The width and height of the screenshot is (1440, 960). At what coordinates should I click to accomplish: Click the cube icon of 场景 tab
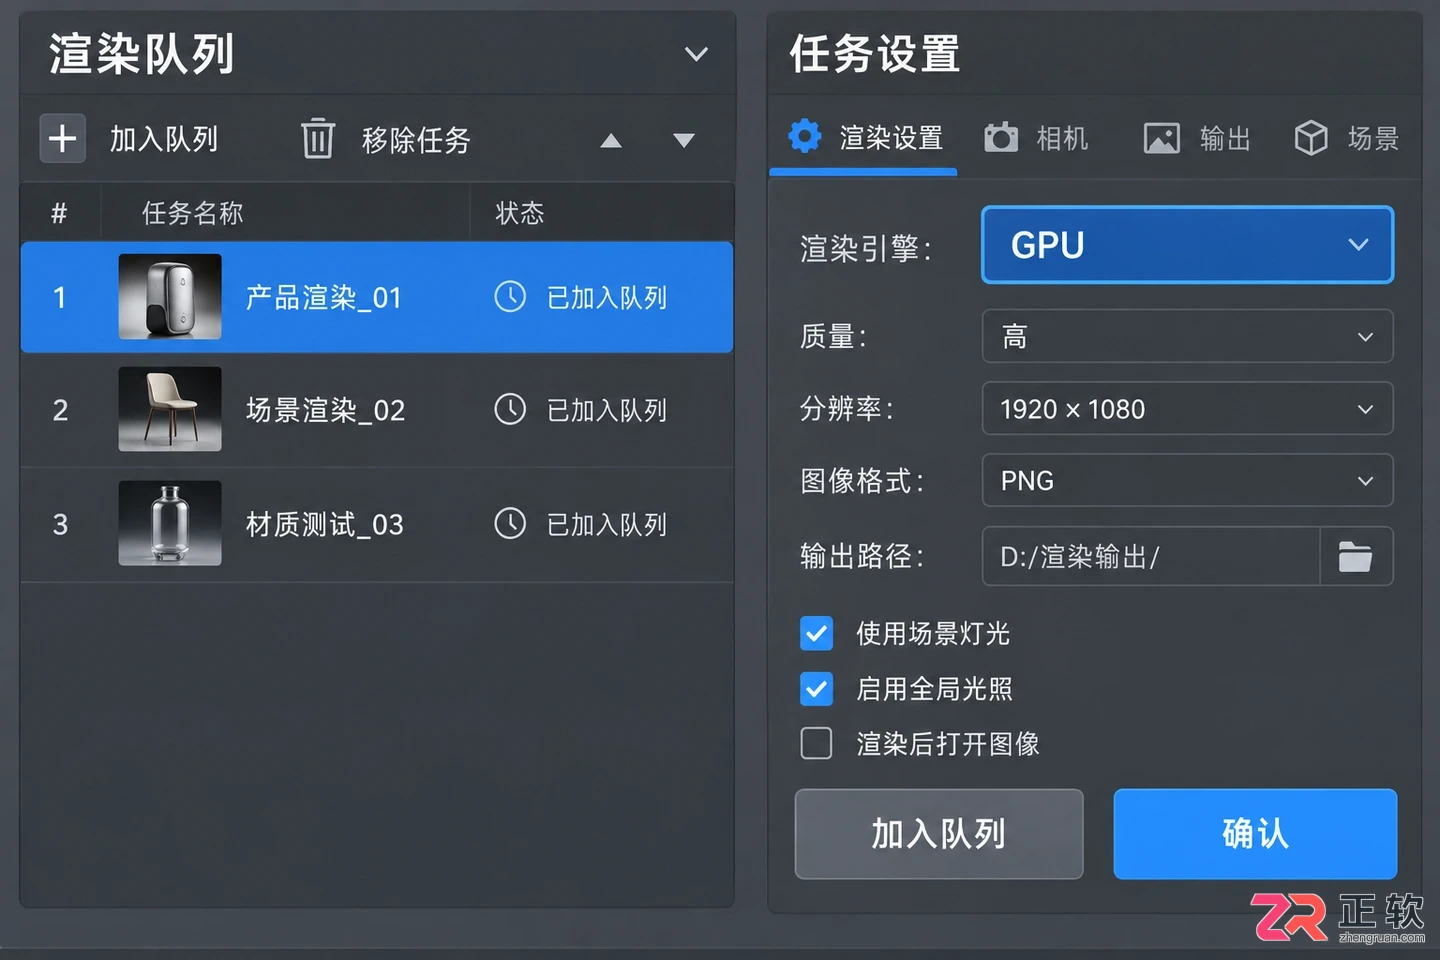1311,138
